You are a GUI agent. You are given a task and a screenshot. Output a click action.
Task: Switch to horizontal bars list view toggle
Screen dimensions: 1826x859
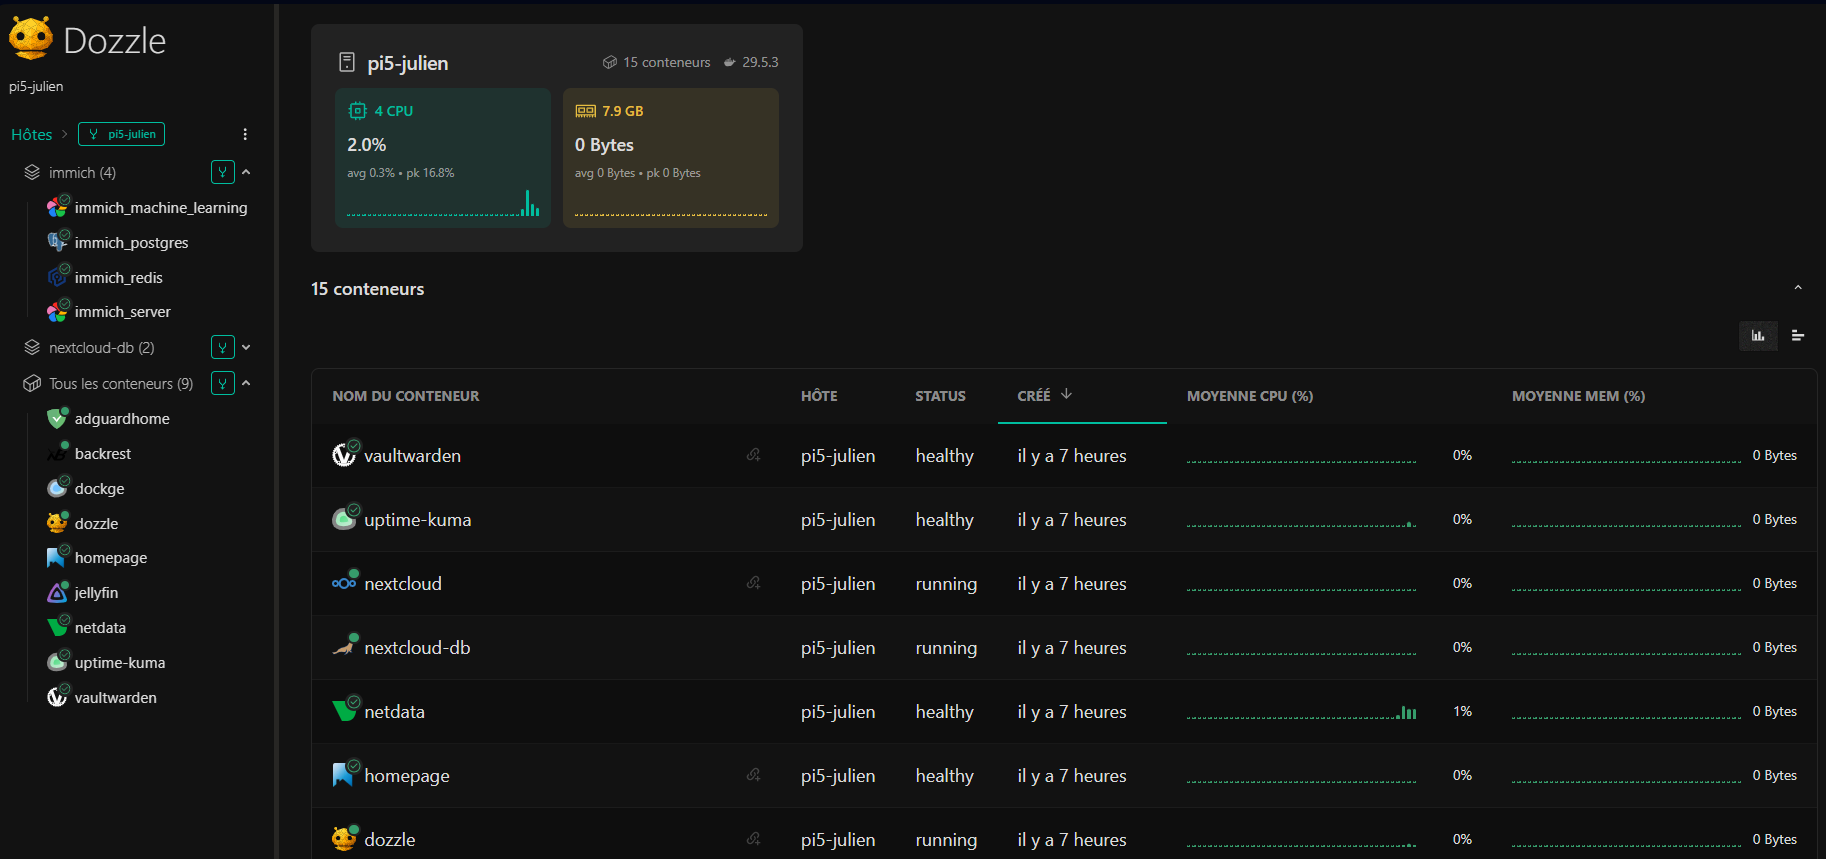click(1798, 336)
